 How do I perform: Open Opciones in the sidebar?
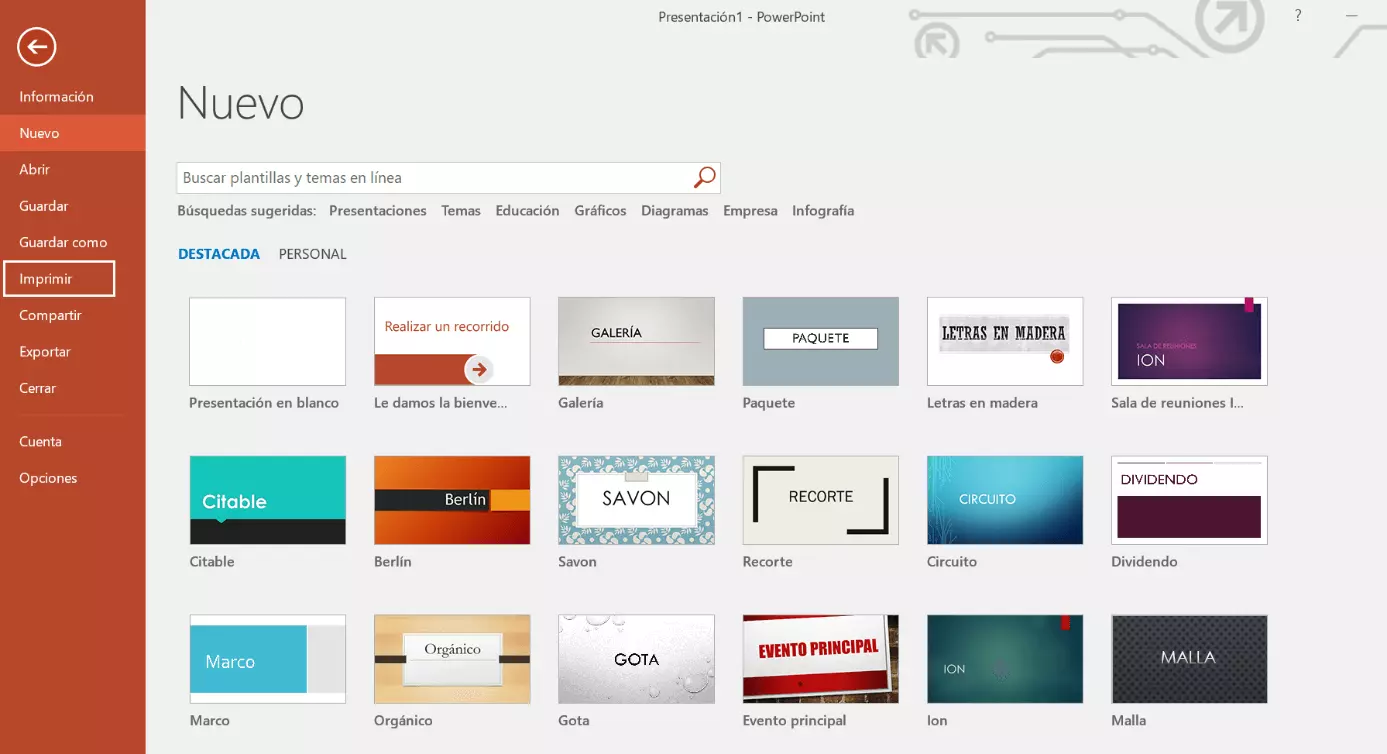[72, 478]
